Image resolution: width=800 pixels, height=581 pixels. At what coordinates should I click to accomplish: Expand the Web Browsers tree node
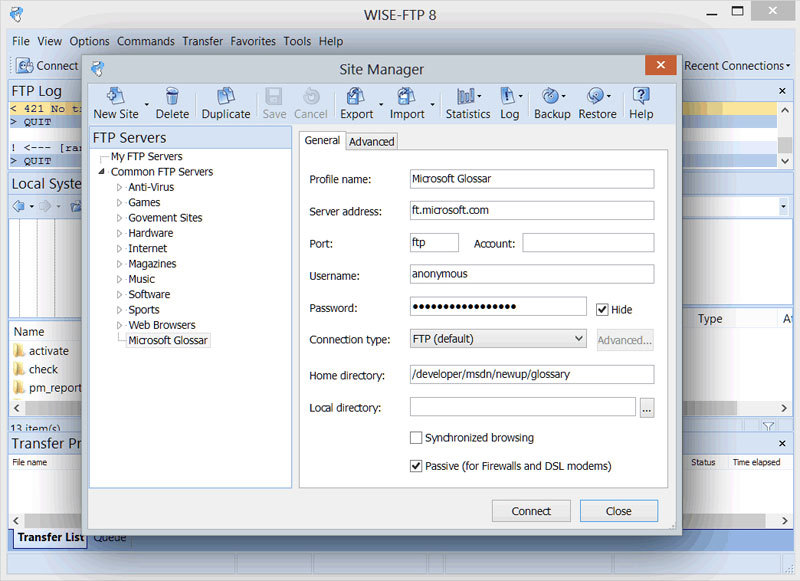pyautogui.click(x=119, y=325)
